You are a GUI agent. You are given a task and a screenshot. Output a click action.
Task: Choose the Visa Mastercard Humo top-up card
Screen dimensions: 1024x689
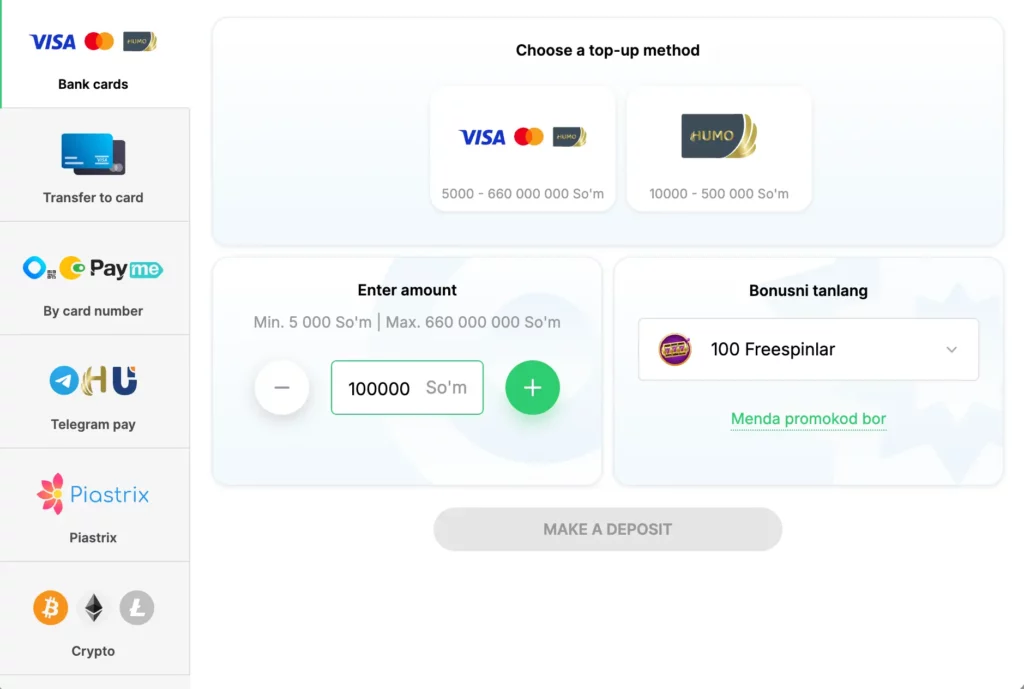point(522,148)
